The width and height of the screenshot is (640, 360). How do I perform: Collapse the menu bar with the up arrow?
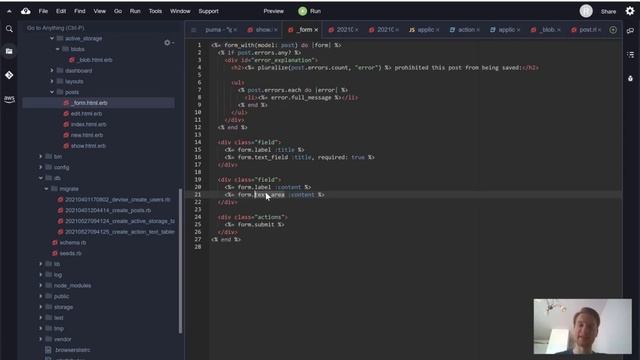tap(9, 11)
